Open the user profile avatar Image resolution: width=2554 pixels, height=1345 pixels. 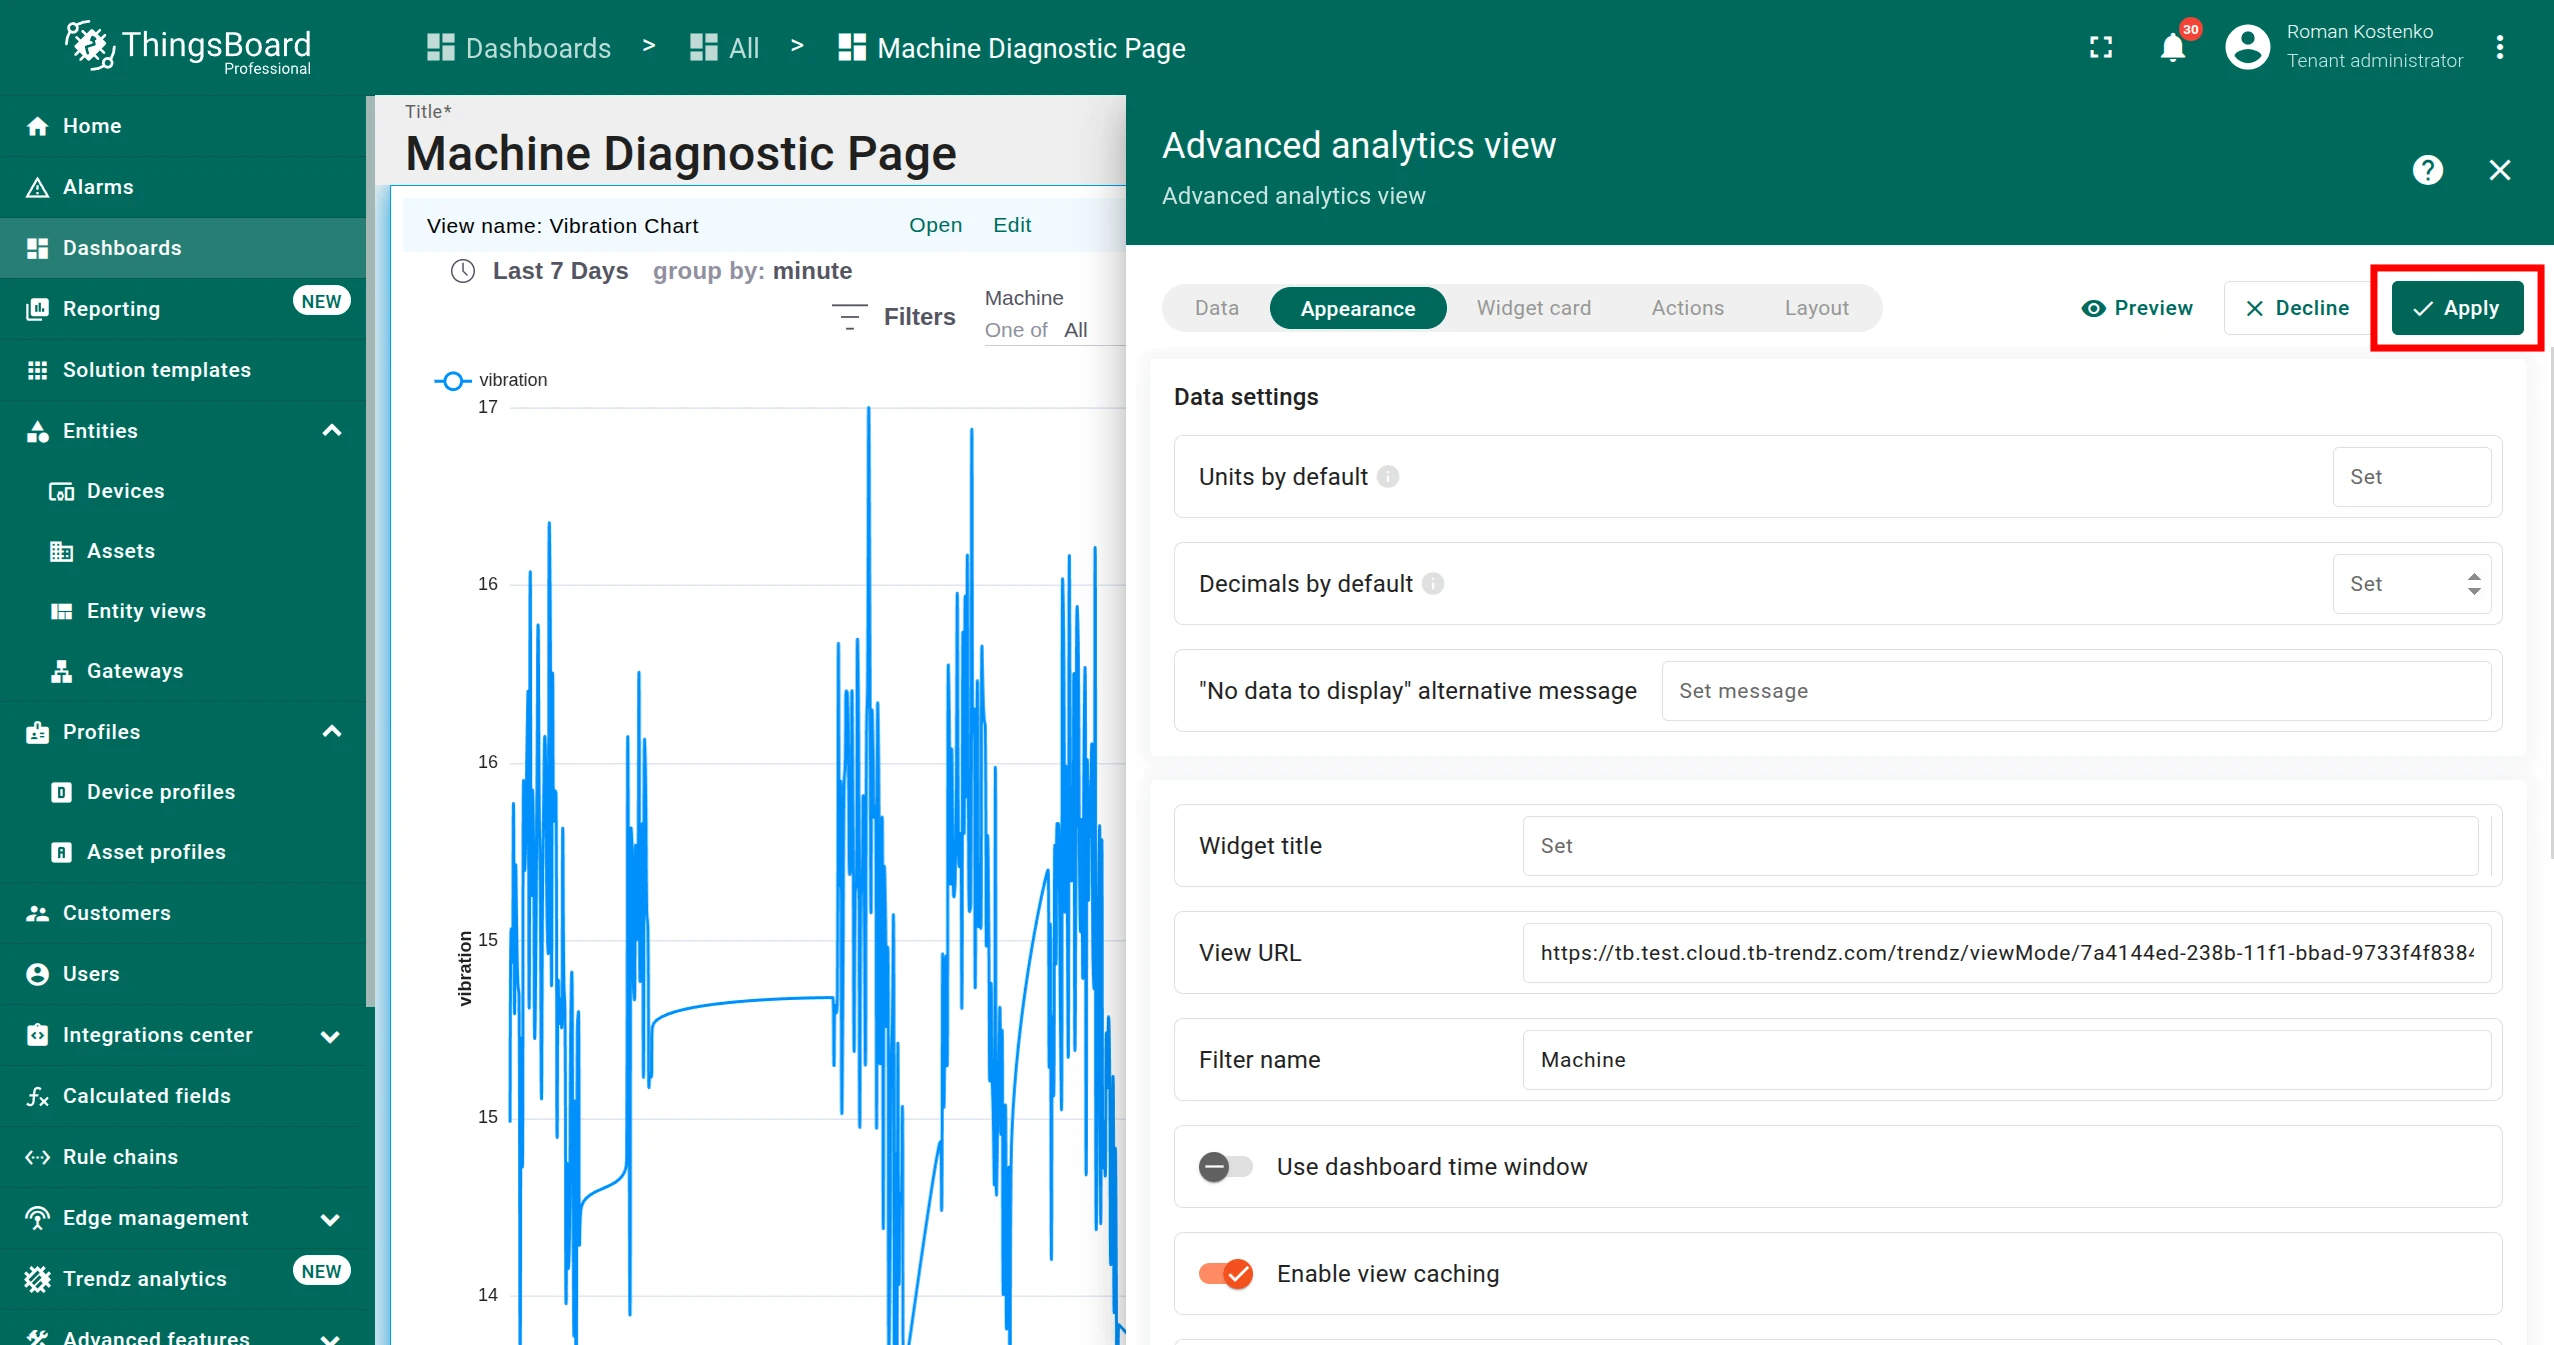(2247, 47)
